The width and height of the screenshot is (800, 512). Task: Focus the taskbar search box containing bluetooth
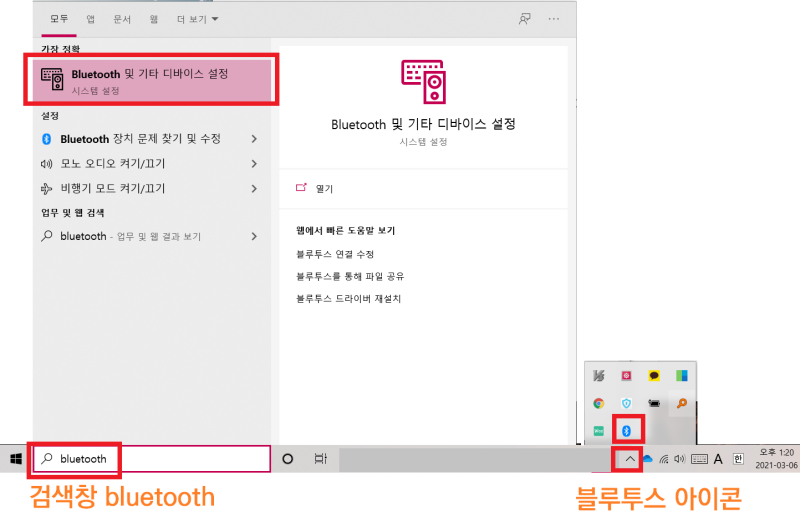click(x=152, y=459)
